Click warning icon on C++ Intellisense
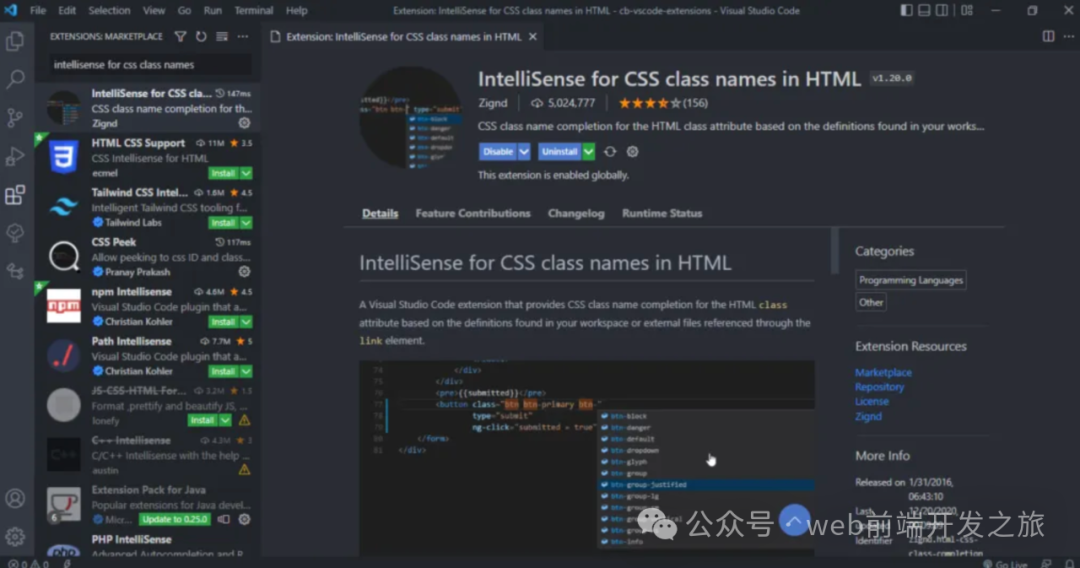This screenshot has height=568, width=1080. (x=245, y=470)
